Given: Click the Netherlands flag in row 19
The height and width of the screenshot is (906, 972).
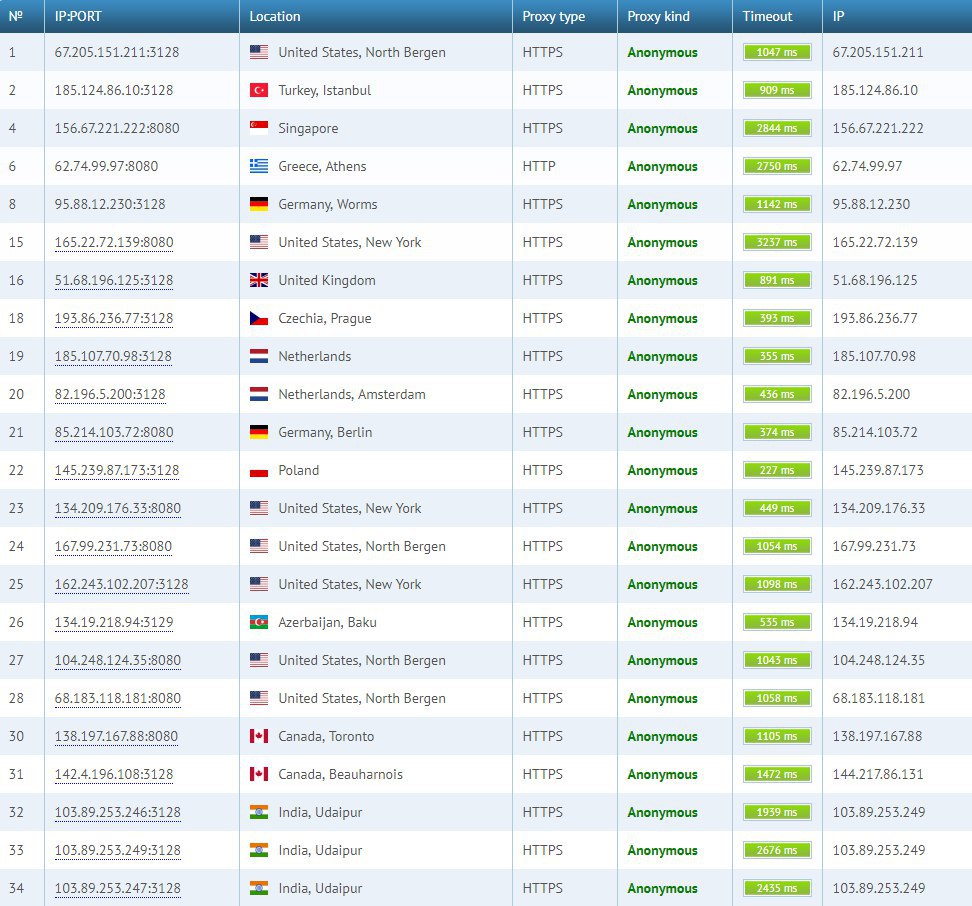Looking at the screenshot, I should click(x=258, y=356).
